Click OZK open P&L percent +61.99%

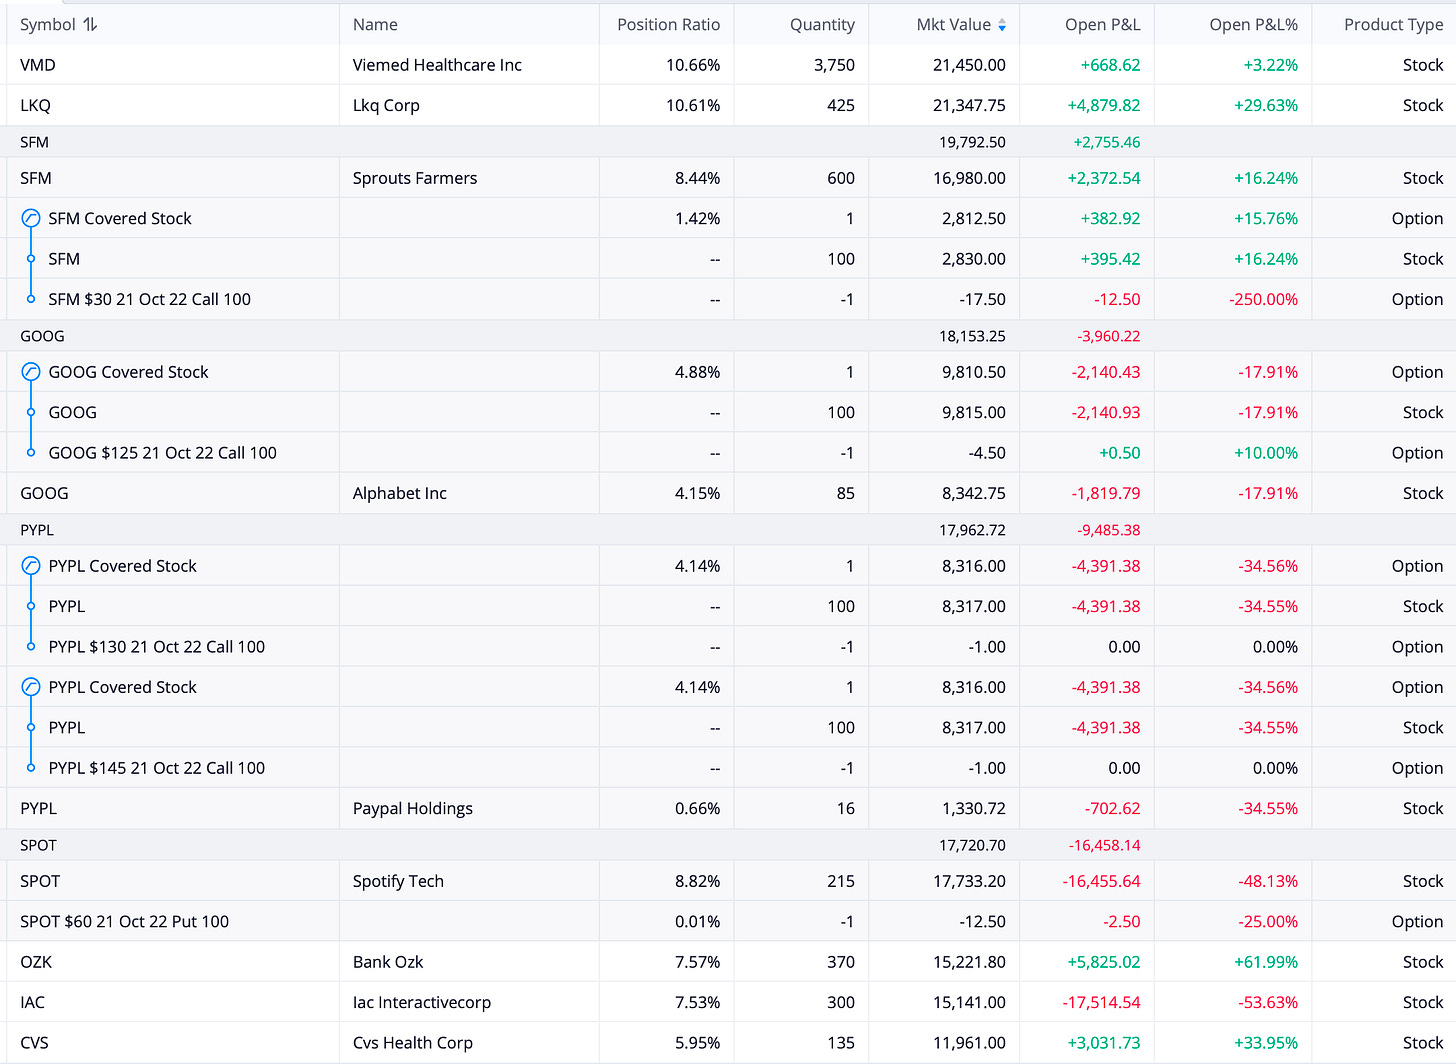point(1266,962)
